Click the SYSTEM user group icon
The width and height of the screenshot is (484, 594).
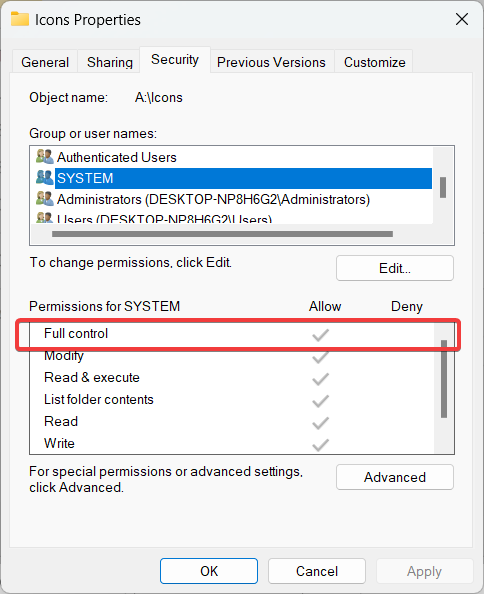44,178
